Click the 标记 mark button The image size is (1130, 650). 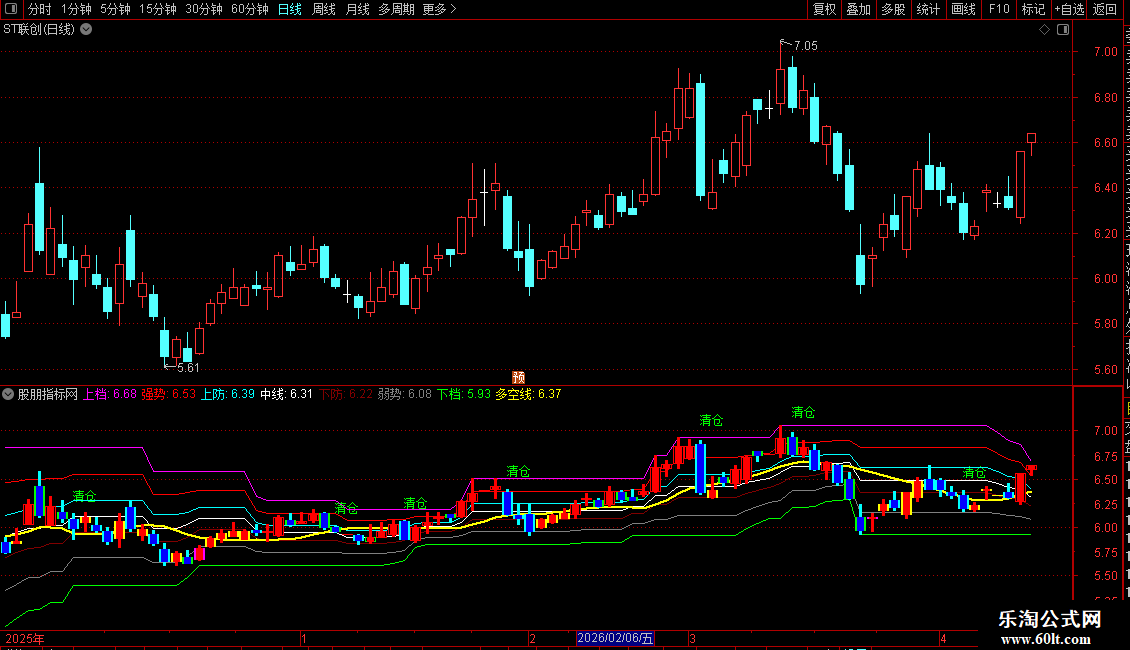[x=1033, y=9]
